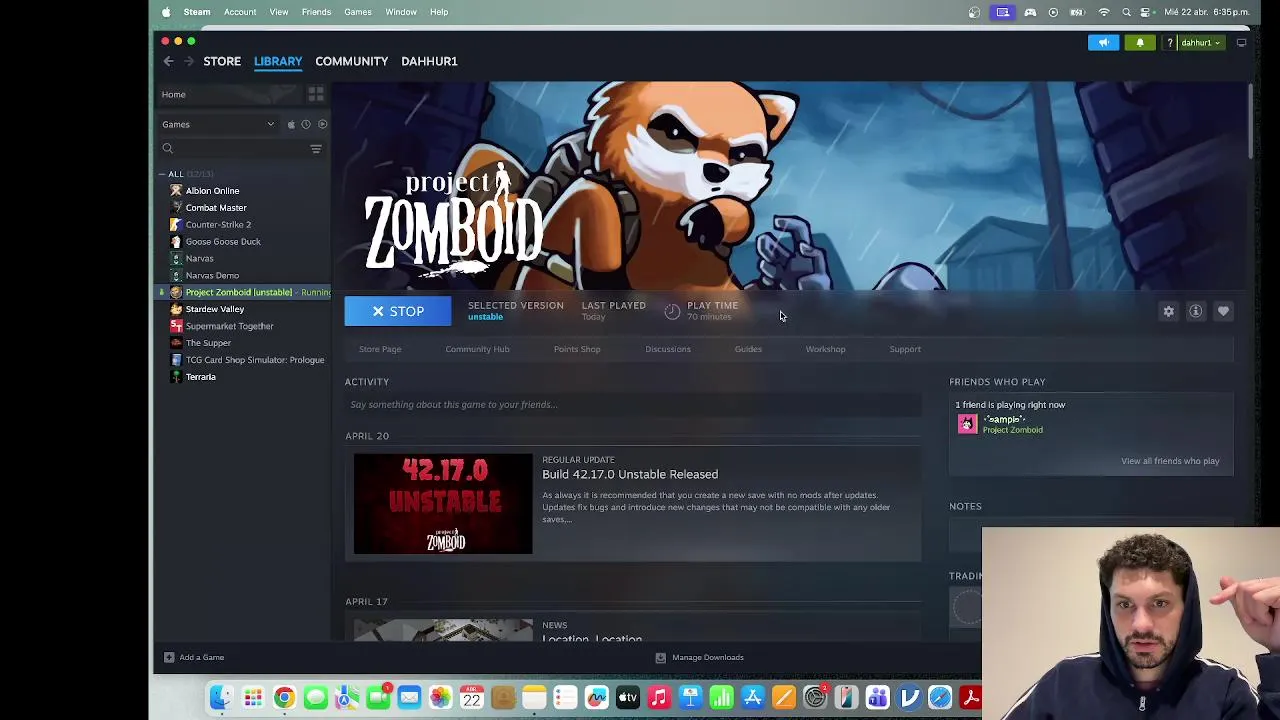
Task: Open the library grid collections view icon
Action: pyautogui.click(x=315, y=94)
